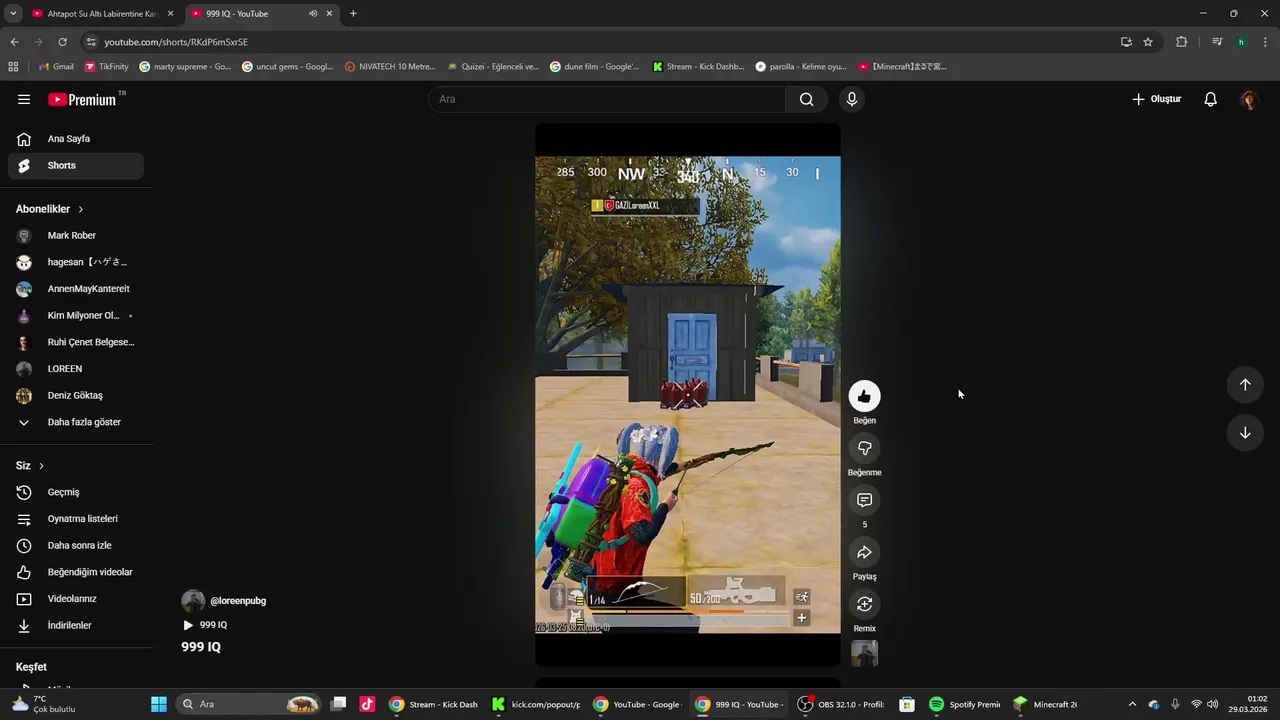Open Ruhi Çenet Belgese... channel
The width and height of the screenshot is (1280, 720).
tap(76, 342)
